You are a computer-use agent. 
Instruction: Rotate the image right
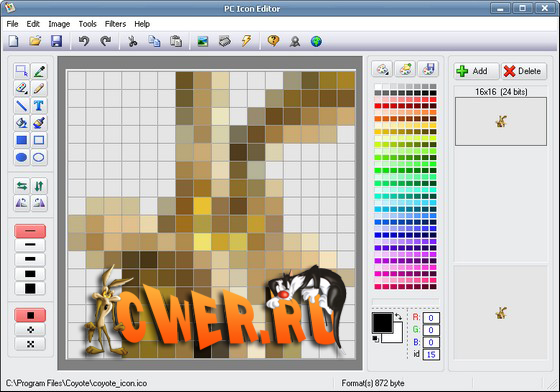click(39, 203)
